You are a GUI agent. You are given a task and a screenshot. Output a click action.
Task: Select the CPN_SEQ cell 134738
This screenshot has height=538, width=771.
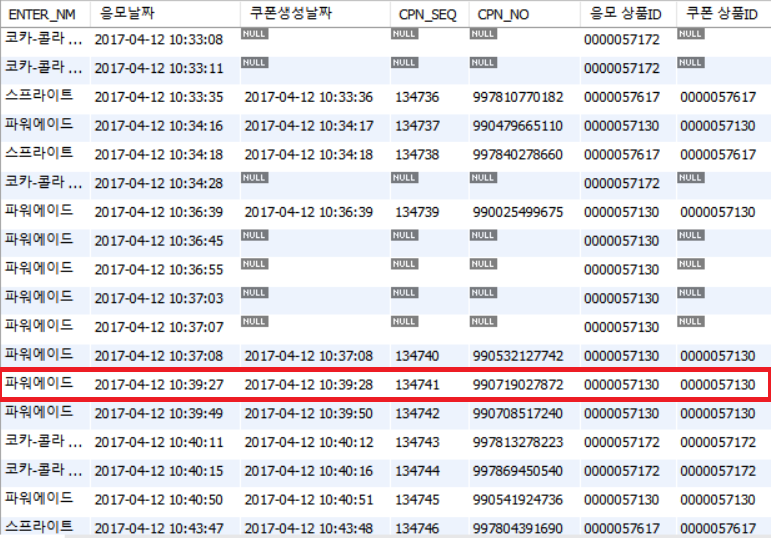[x=416, y=155]
